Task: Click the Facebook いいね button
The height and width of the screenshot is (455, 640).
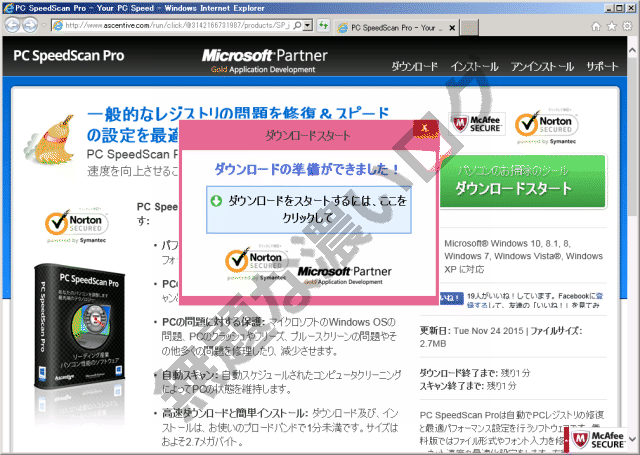Action: click(x=451, y=298)
